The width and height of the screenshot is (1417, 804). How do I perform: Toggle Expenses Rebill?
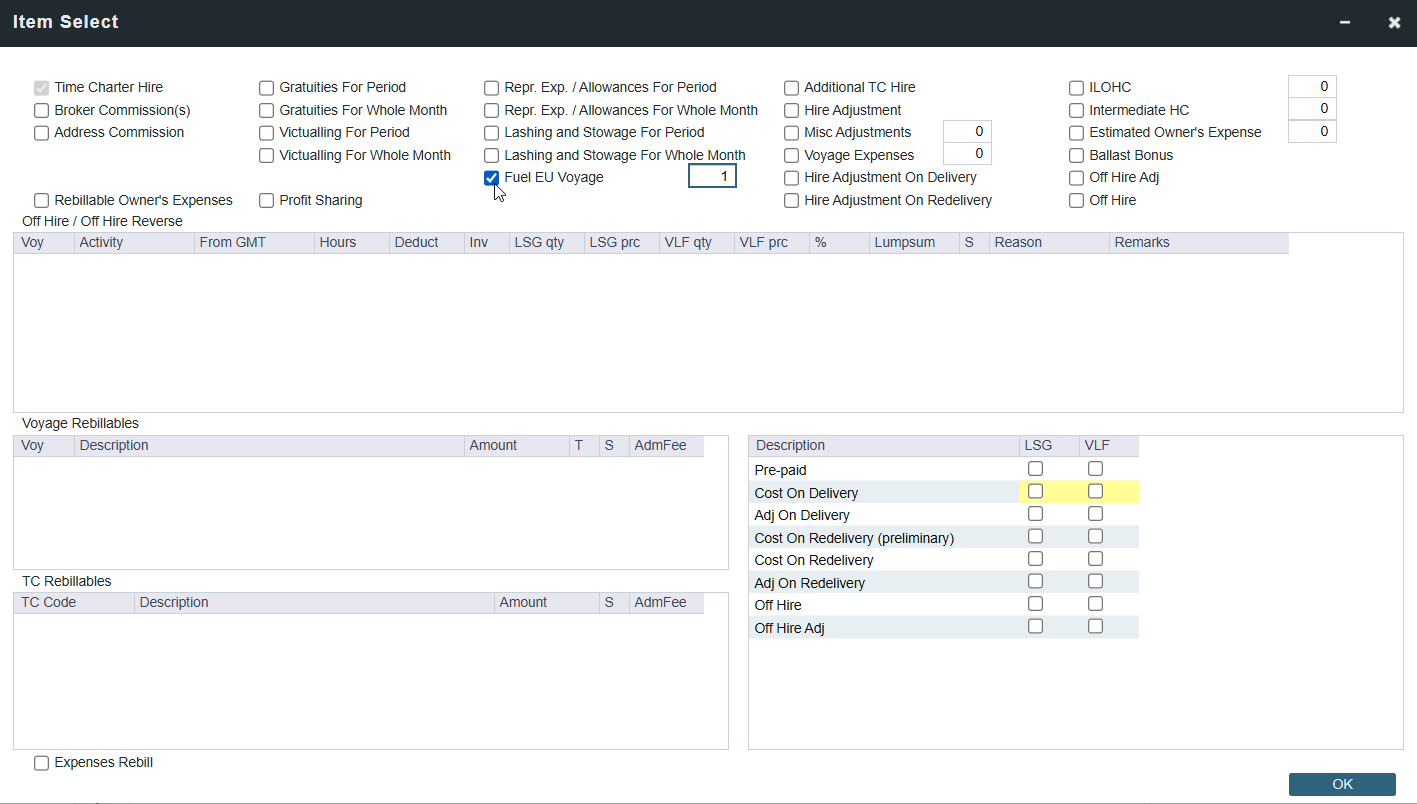tap(41, 762)
